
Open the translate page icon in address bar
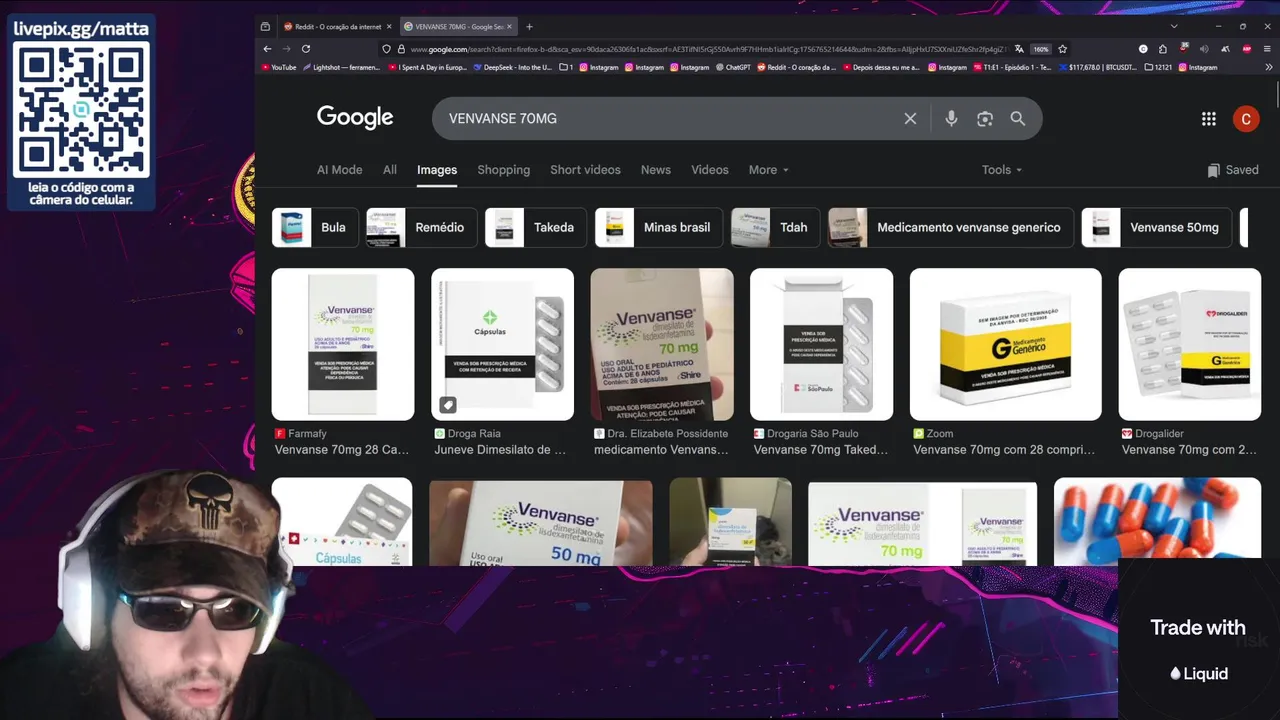1019,48
